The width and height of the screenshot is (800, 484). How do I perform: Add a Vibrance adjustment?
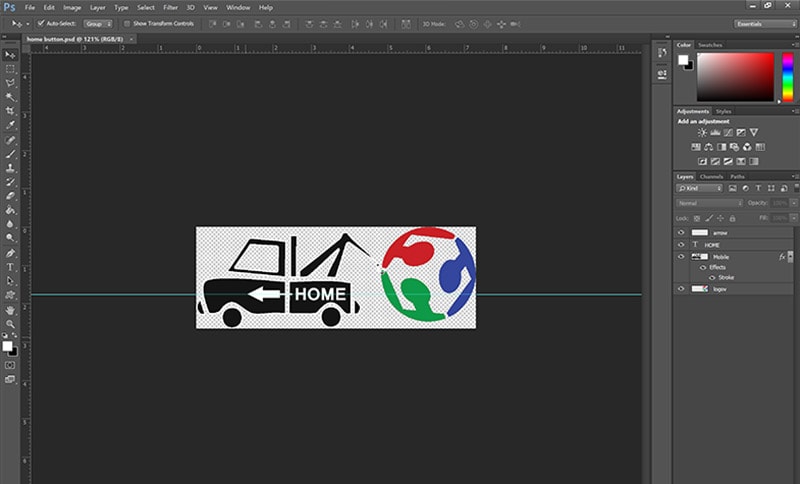(x=754, y=133)
